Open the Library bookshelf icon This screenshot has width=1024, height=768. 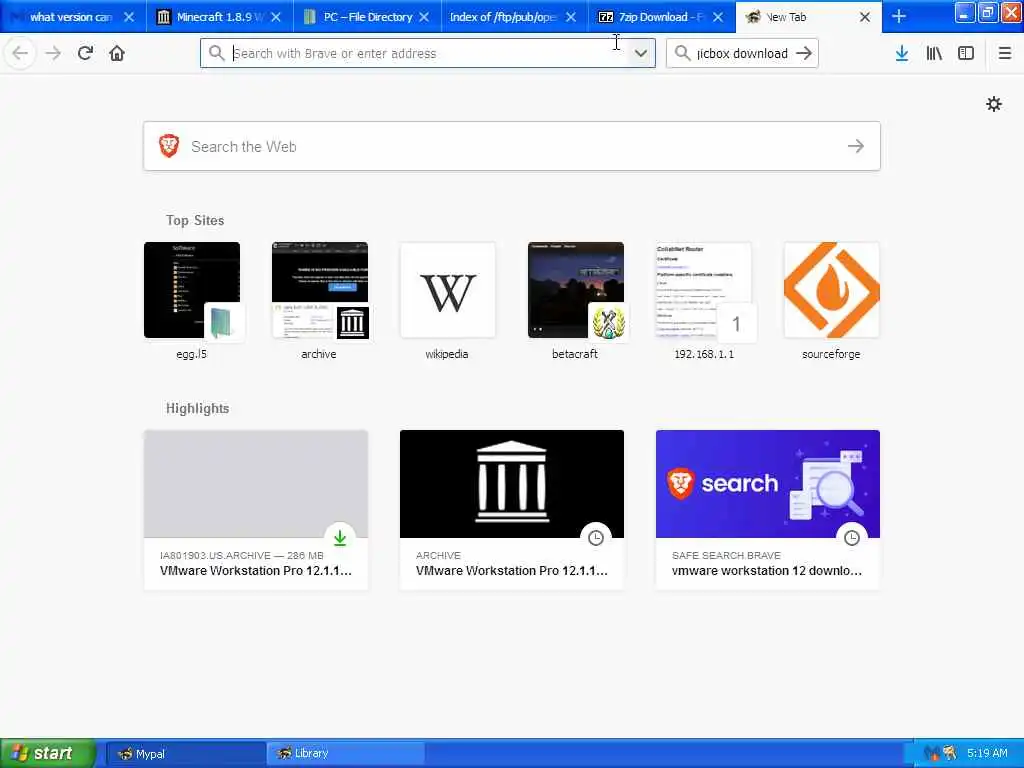point(934,54)
